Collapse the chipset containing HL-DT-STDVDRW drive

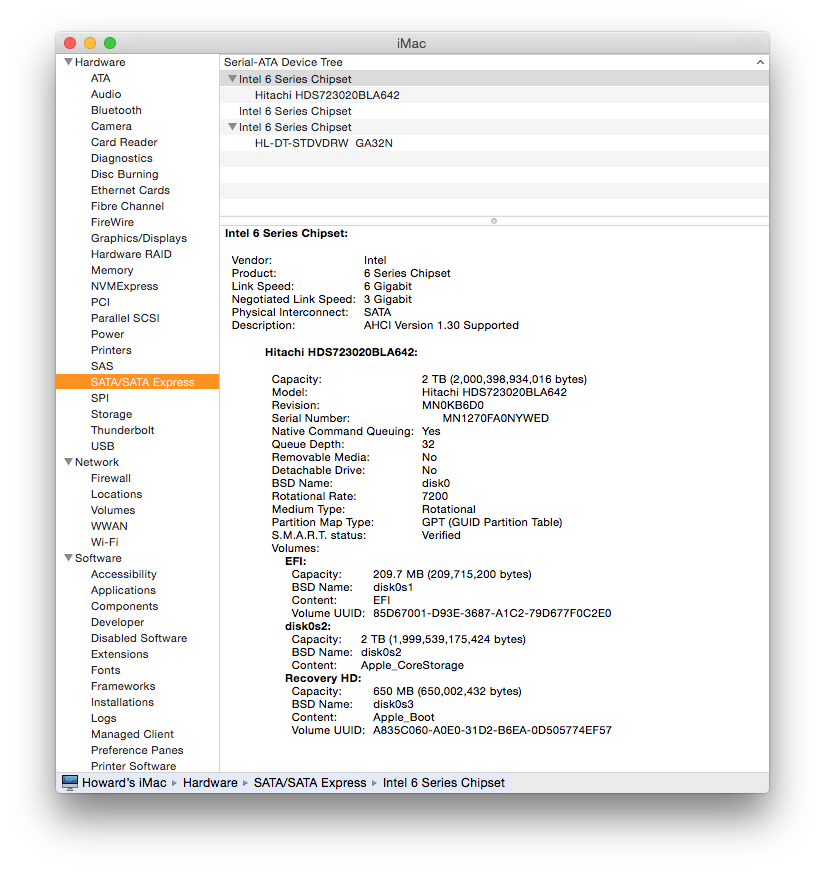tap(232, 127)
